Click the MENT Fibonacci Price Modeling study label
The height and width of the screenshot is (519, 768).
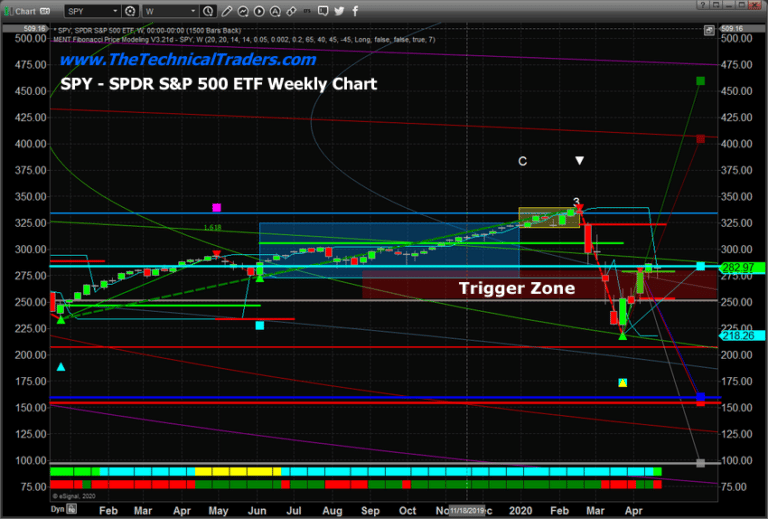(x=243, y=39)
